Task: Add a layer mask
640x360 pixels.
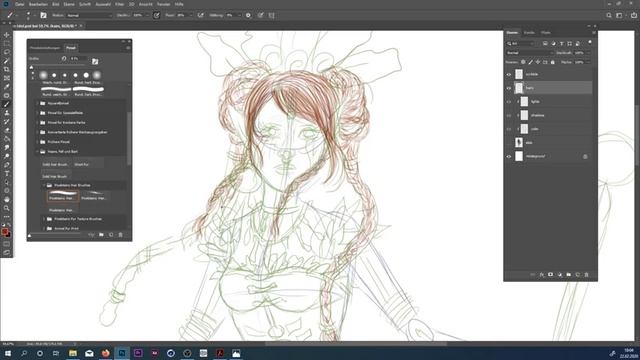Action: point(550,275)
